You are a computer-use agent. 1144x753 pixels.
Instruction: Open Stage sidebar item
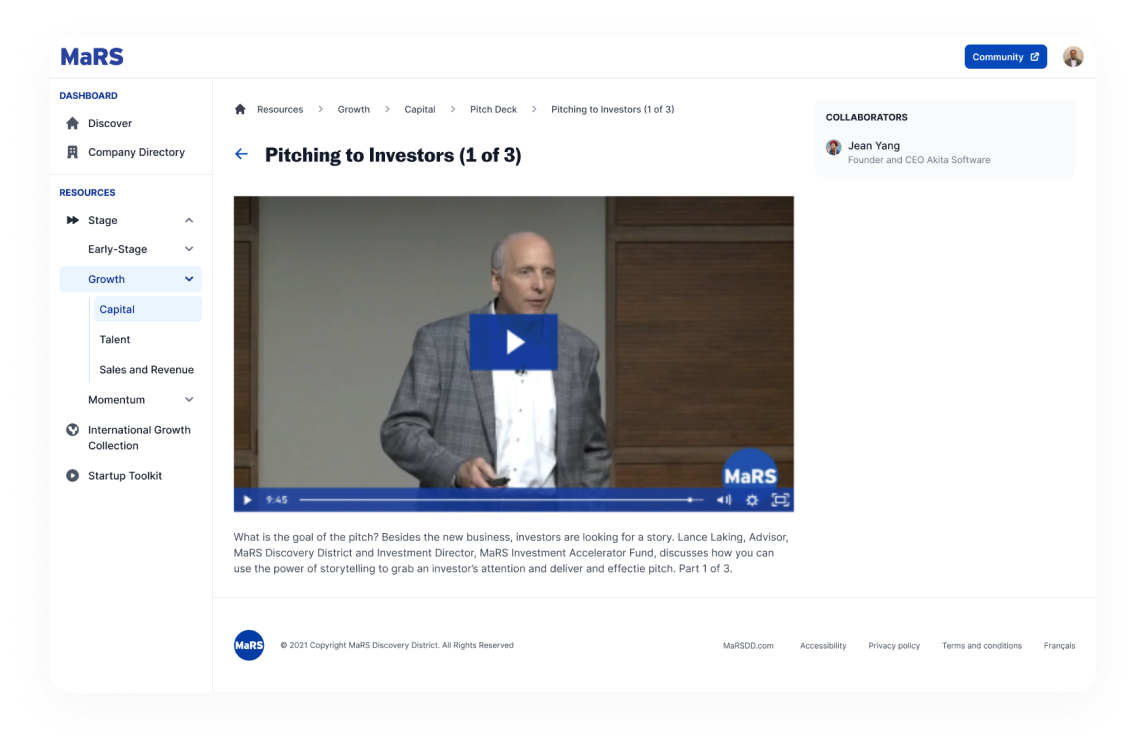coord(103,220)
